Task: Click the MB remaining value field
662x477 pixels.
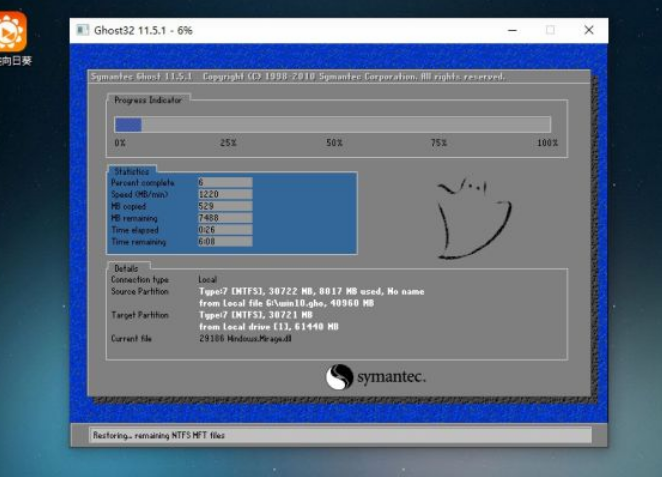Action: (224, 217)
